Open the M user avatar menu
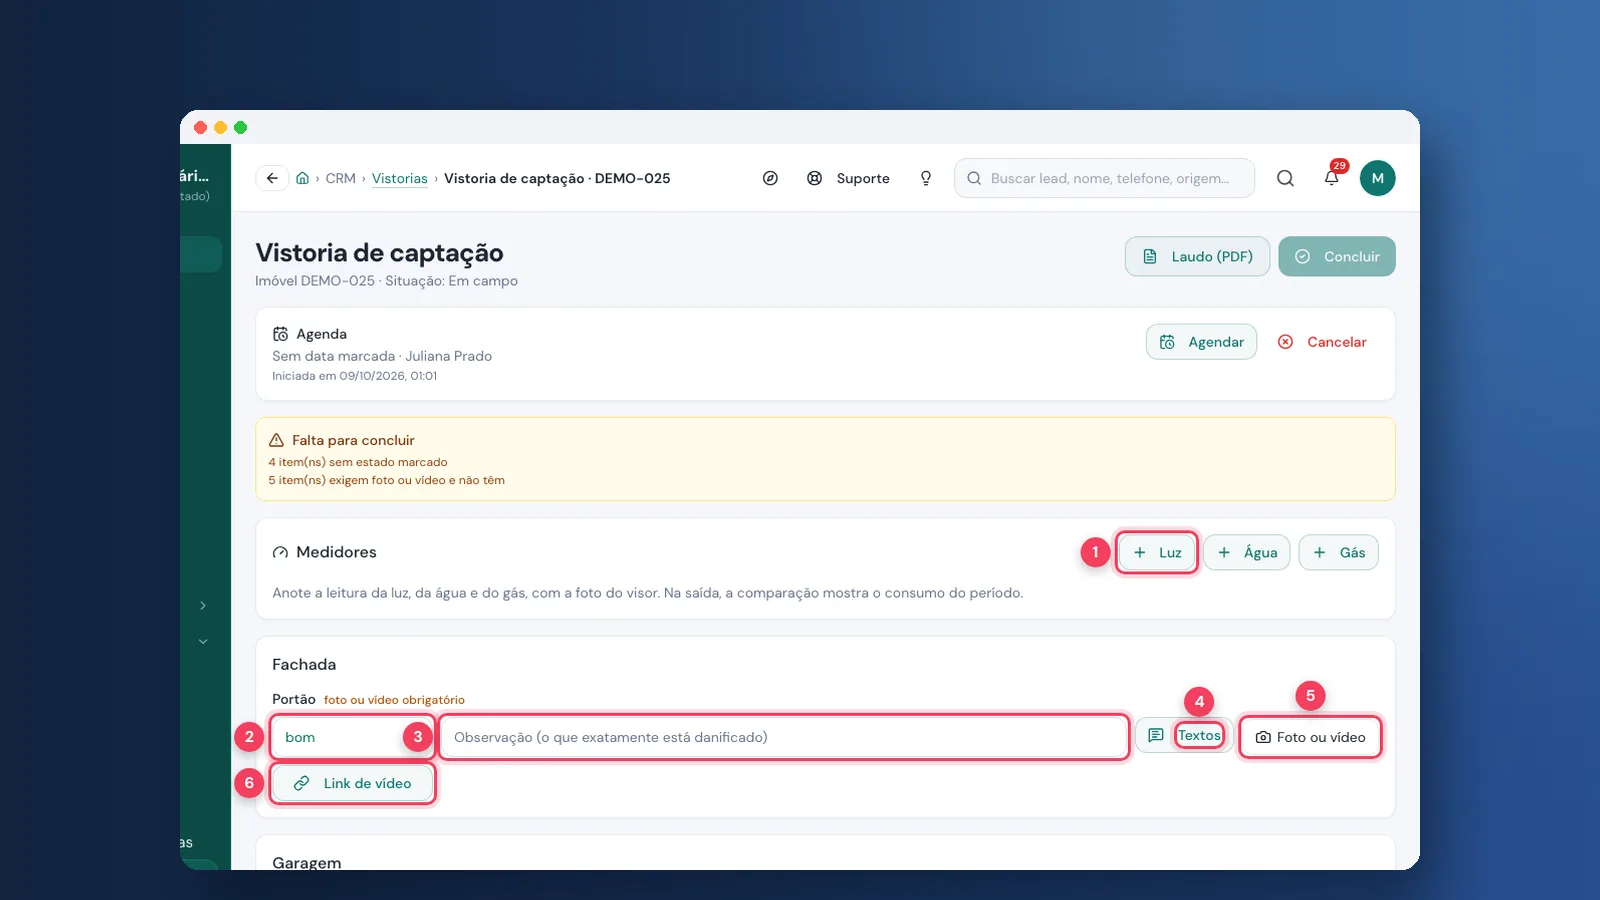 click(1377, 178)
